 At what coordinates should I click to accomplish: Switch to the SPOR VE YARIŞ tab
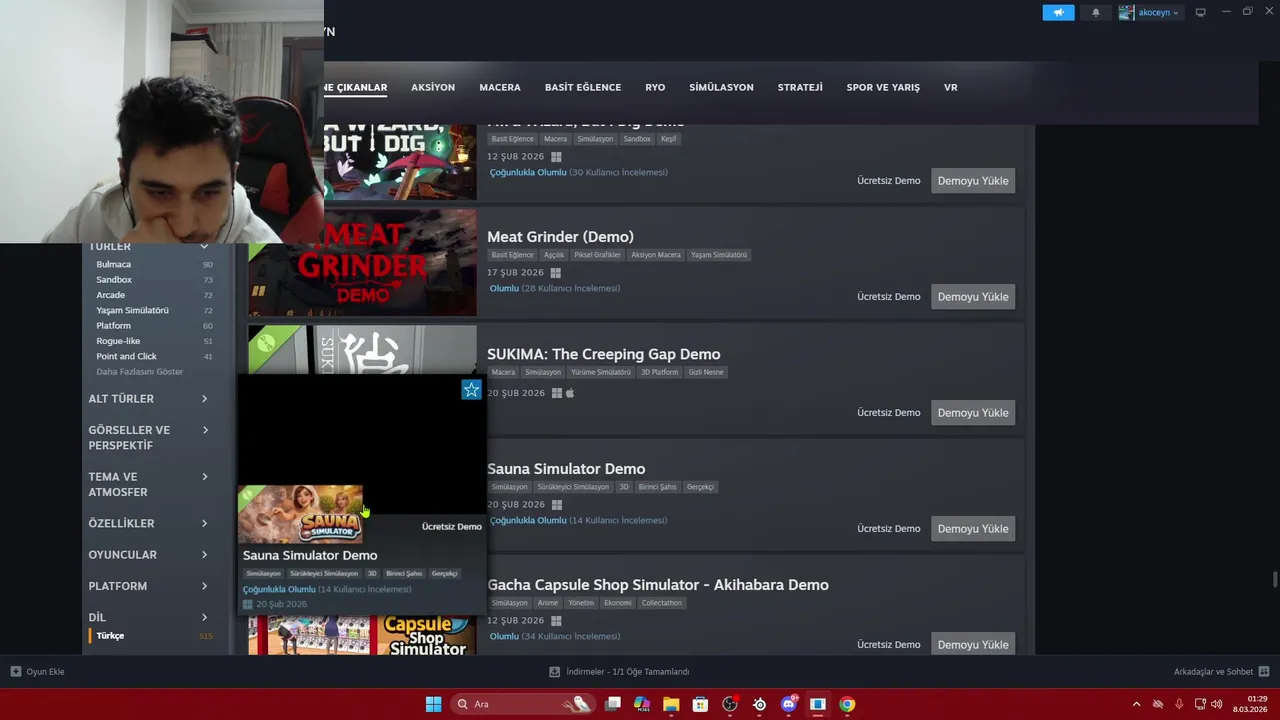tap(883, 87)
